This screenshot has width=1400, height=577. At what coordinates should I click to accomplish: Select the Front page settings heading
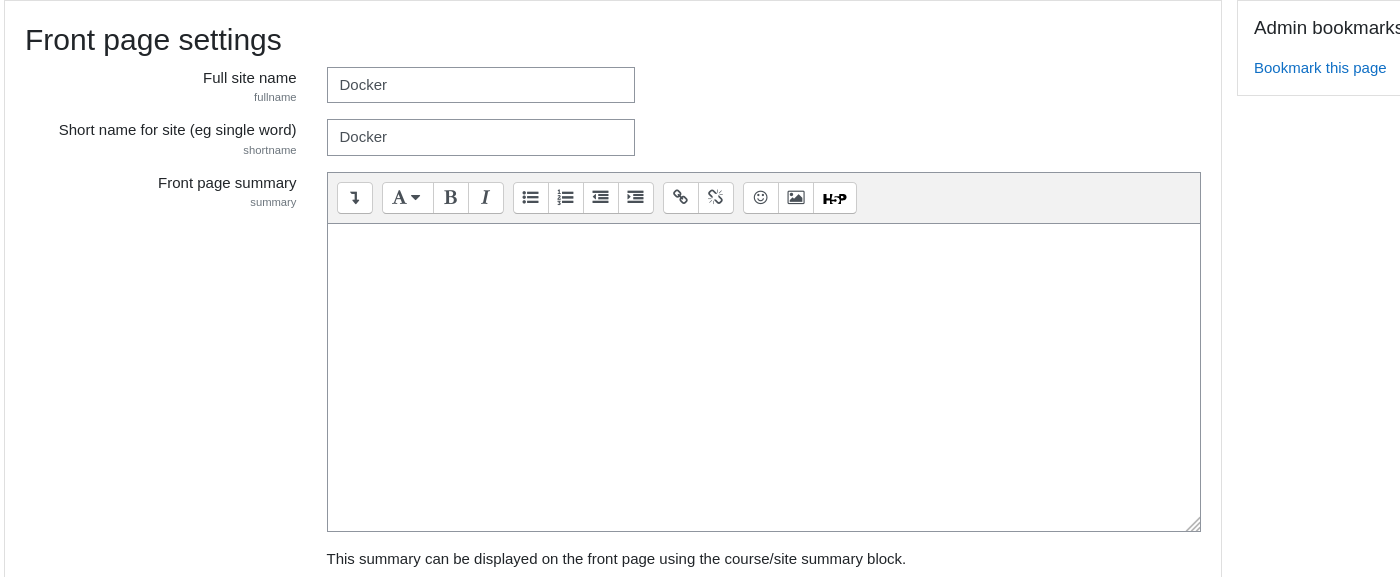[x=153, y=40]
